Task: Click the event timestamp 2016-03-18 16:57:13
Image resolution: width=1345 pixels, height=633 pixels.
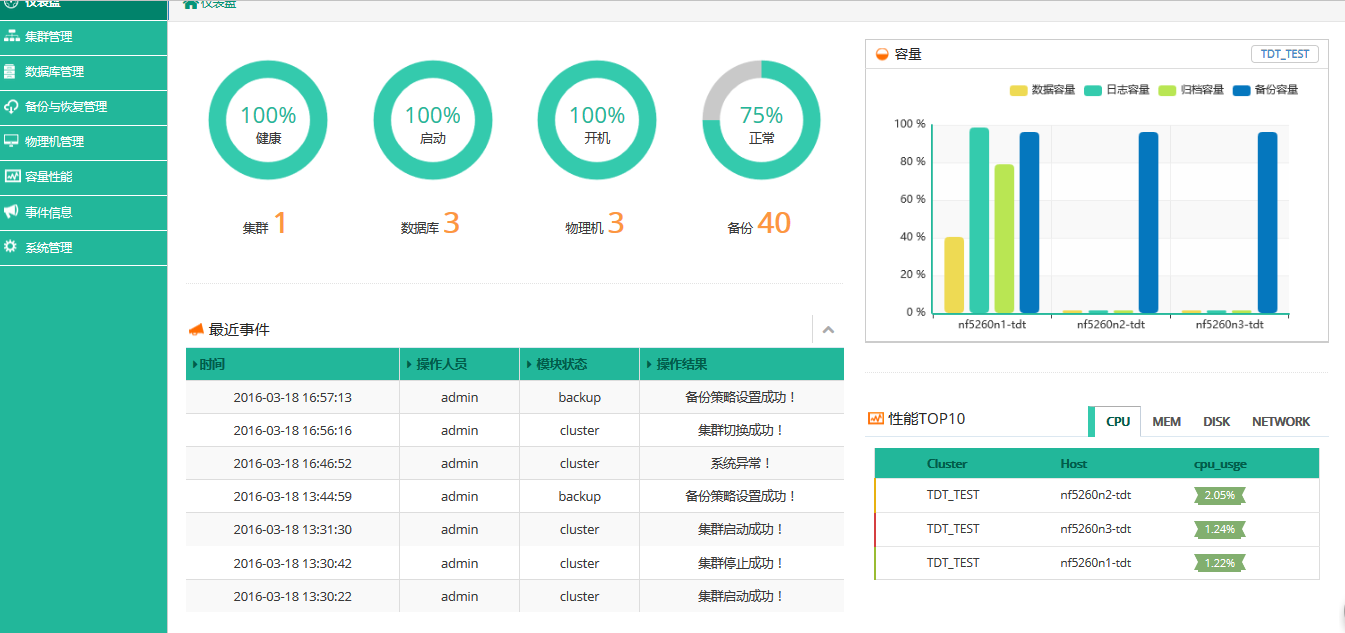Action: 292,397
